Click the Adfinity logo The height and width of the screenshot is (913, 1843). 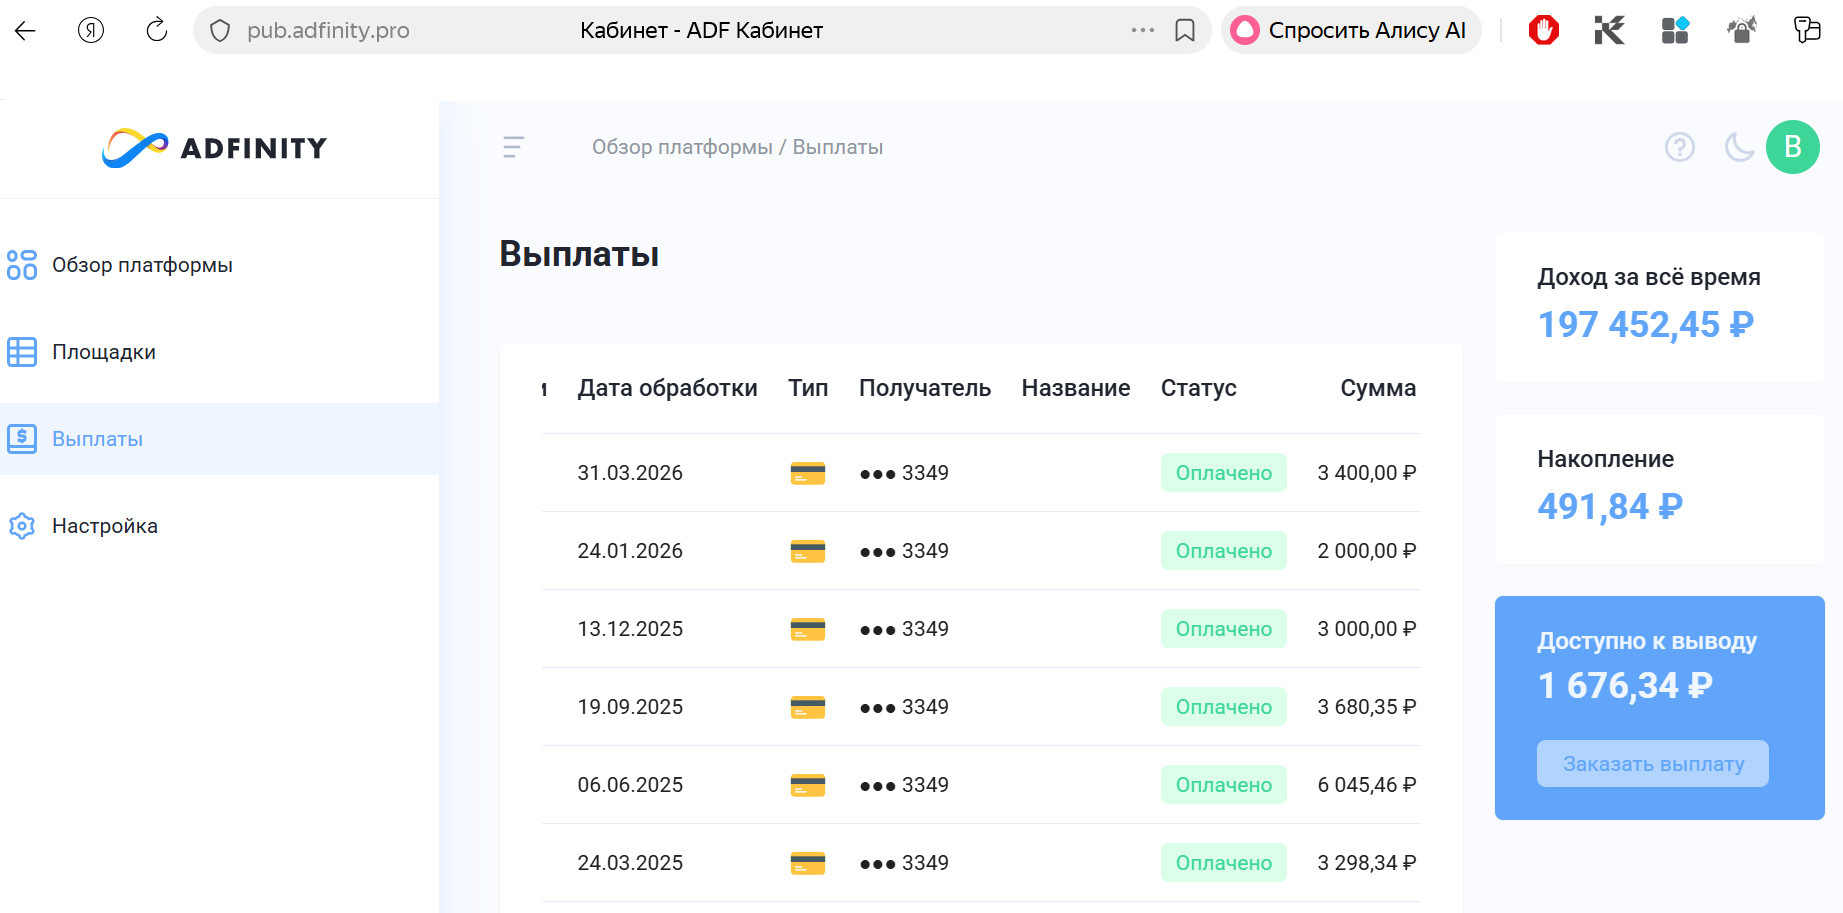pos(214,148)
